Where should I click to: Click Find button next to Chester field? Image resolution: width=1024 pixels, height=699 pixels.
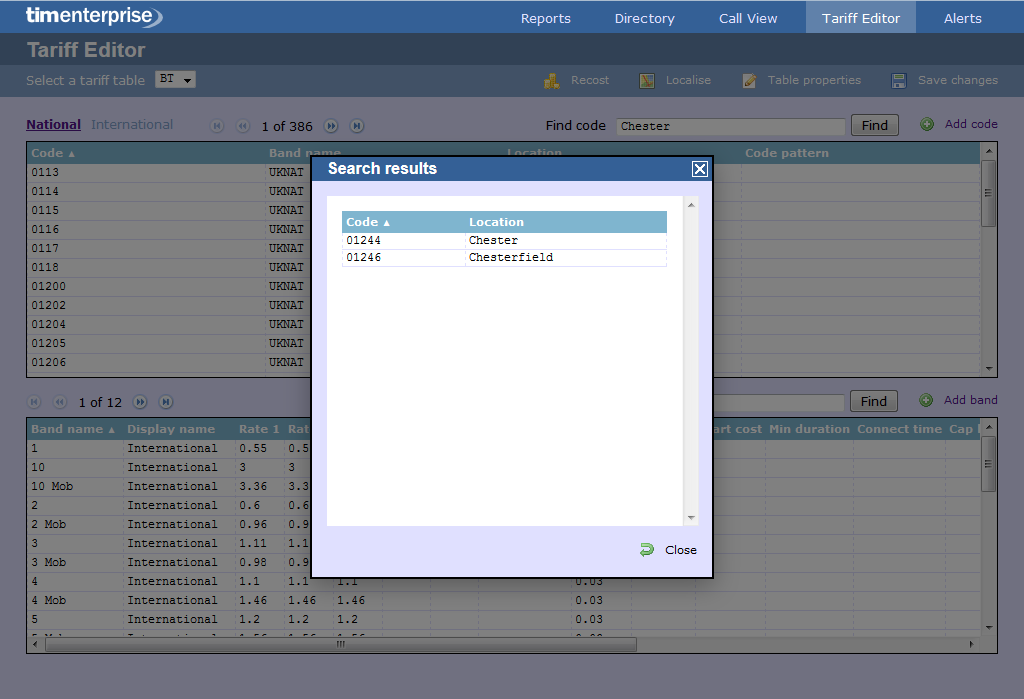(874, 125)
